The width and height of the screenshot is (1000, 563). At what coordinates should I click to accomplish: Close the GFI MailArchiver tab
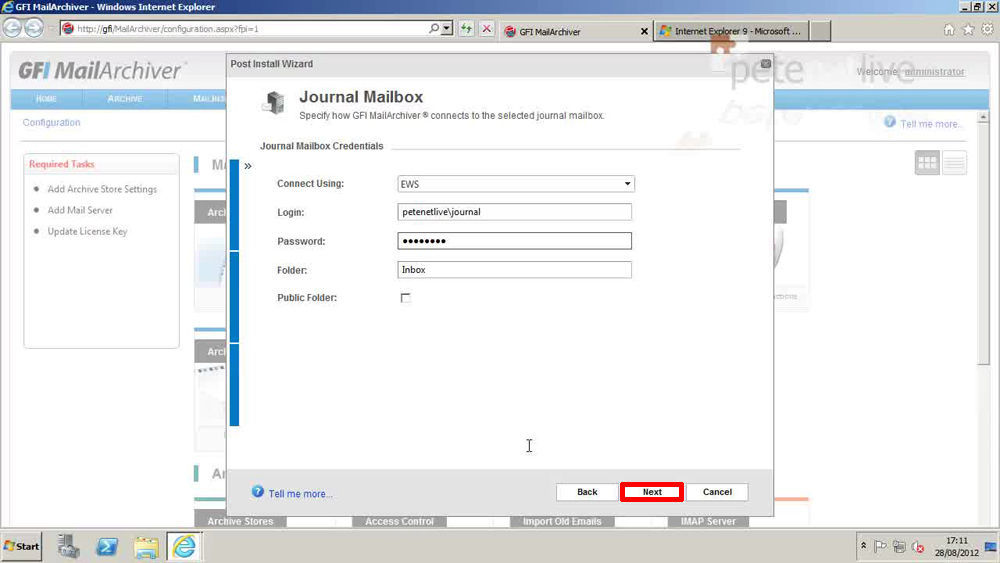644,31
